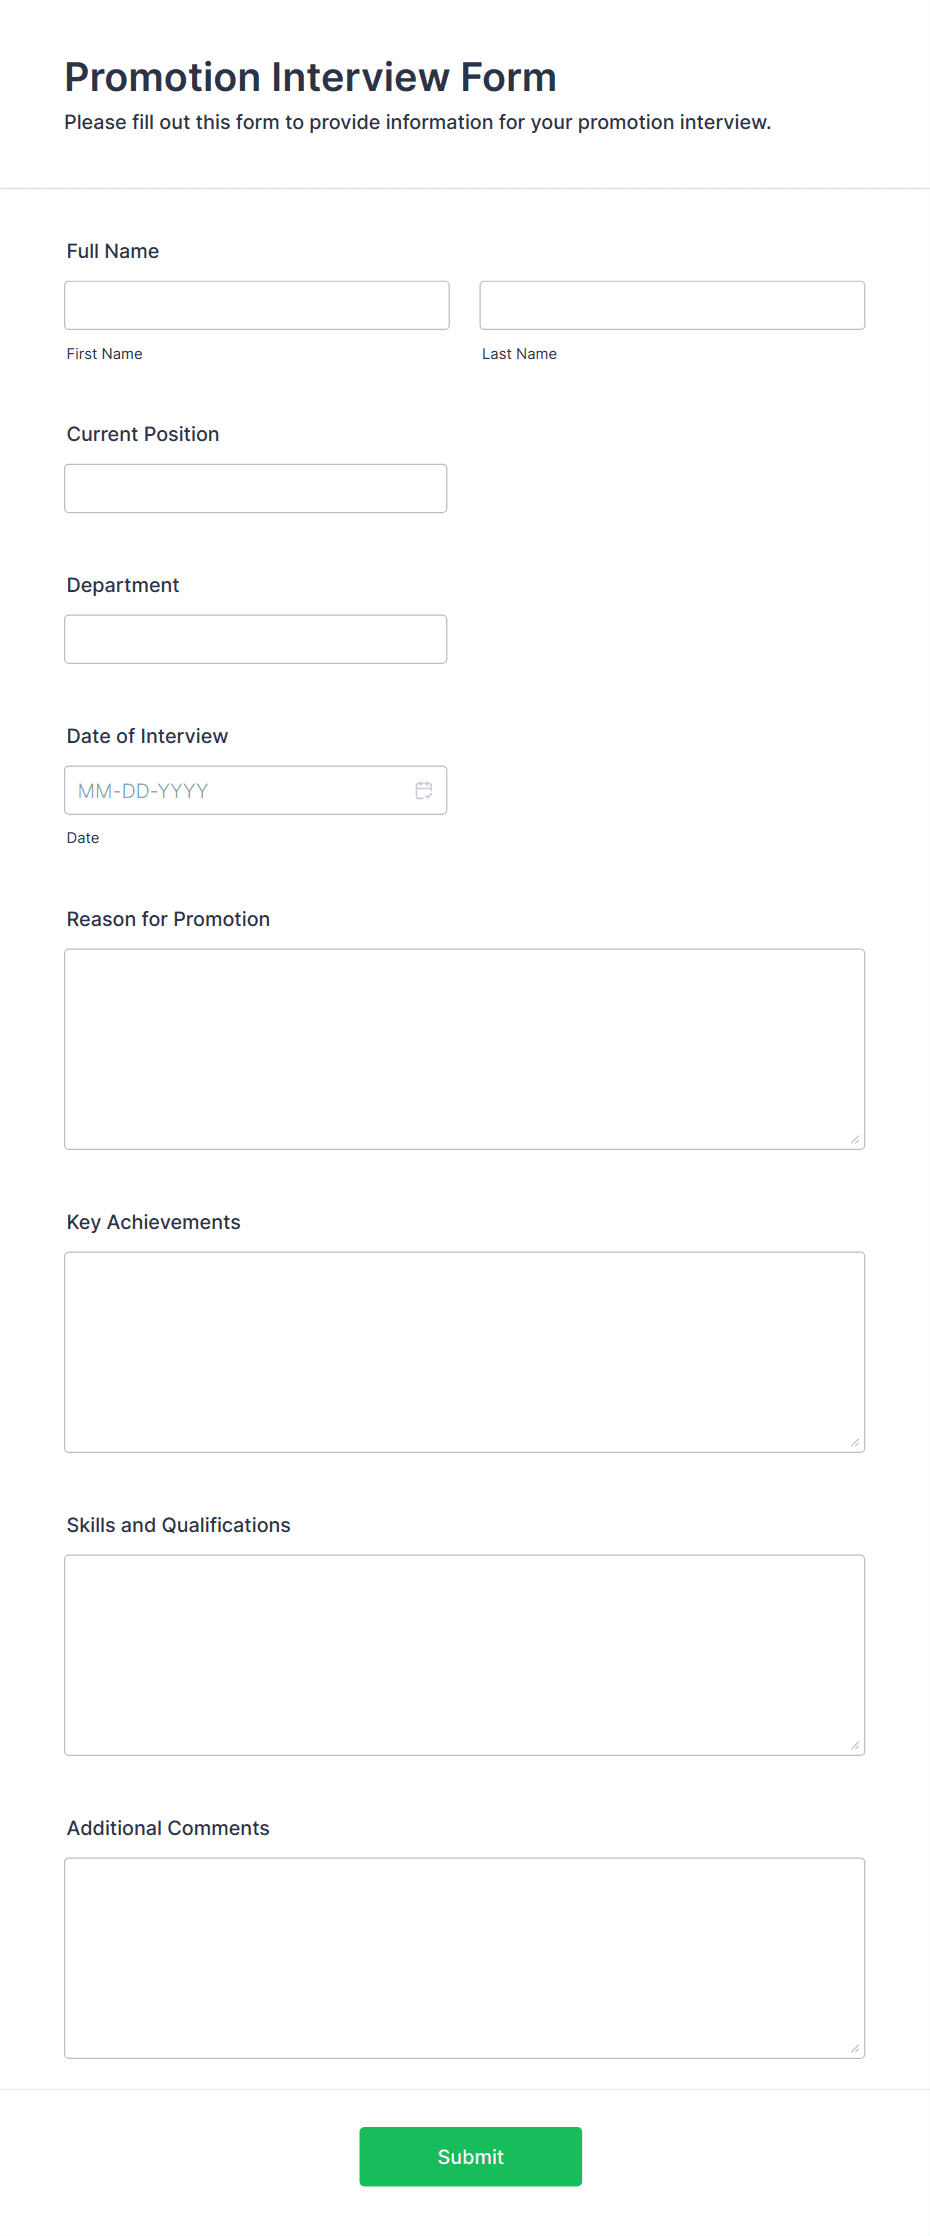Click the MM-DD-YYYY date field
930x2236 pixels.
[x=230, y=790]
